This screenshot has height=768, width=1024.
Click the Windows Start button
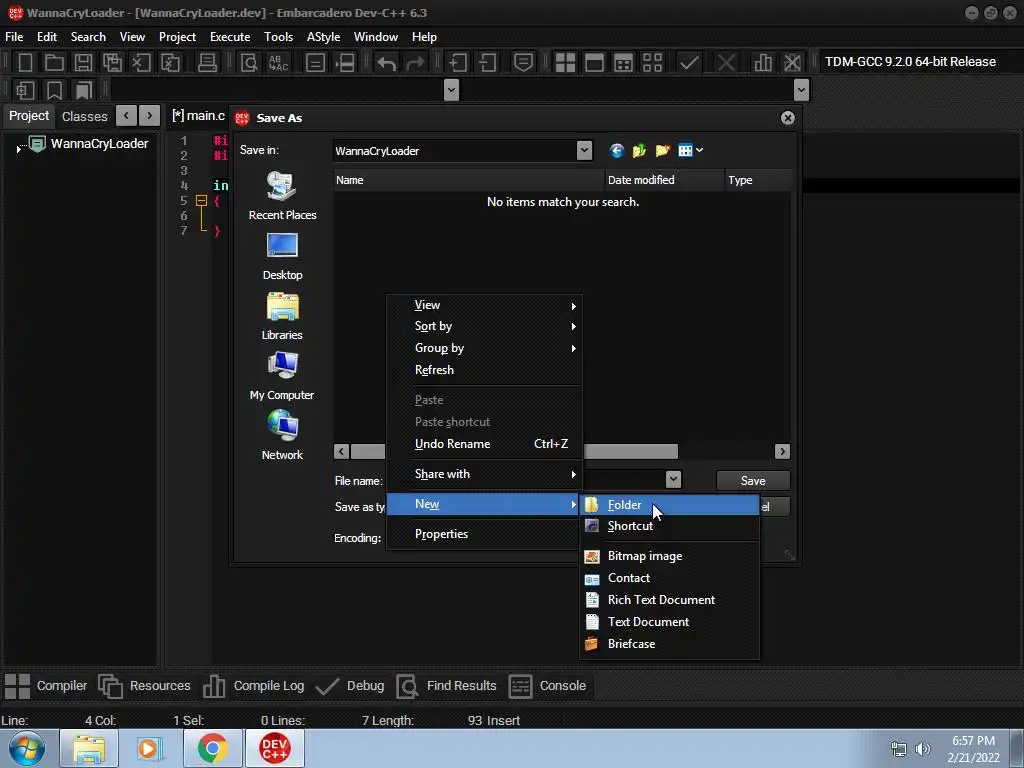click(x=27, y=748)
